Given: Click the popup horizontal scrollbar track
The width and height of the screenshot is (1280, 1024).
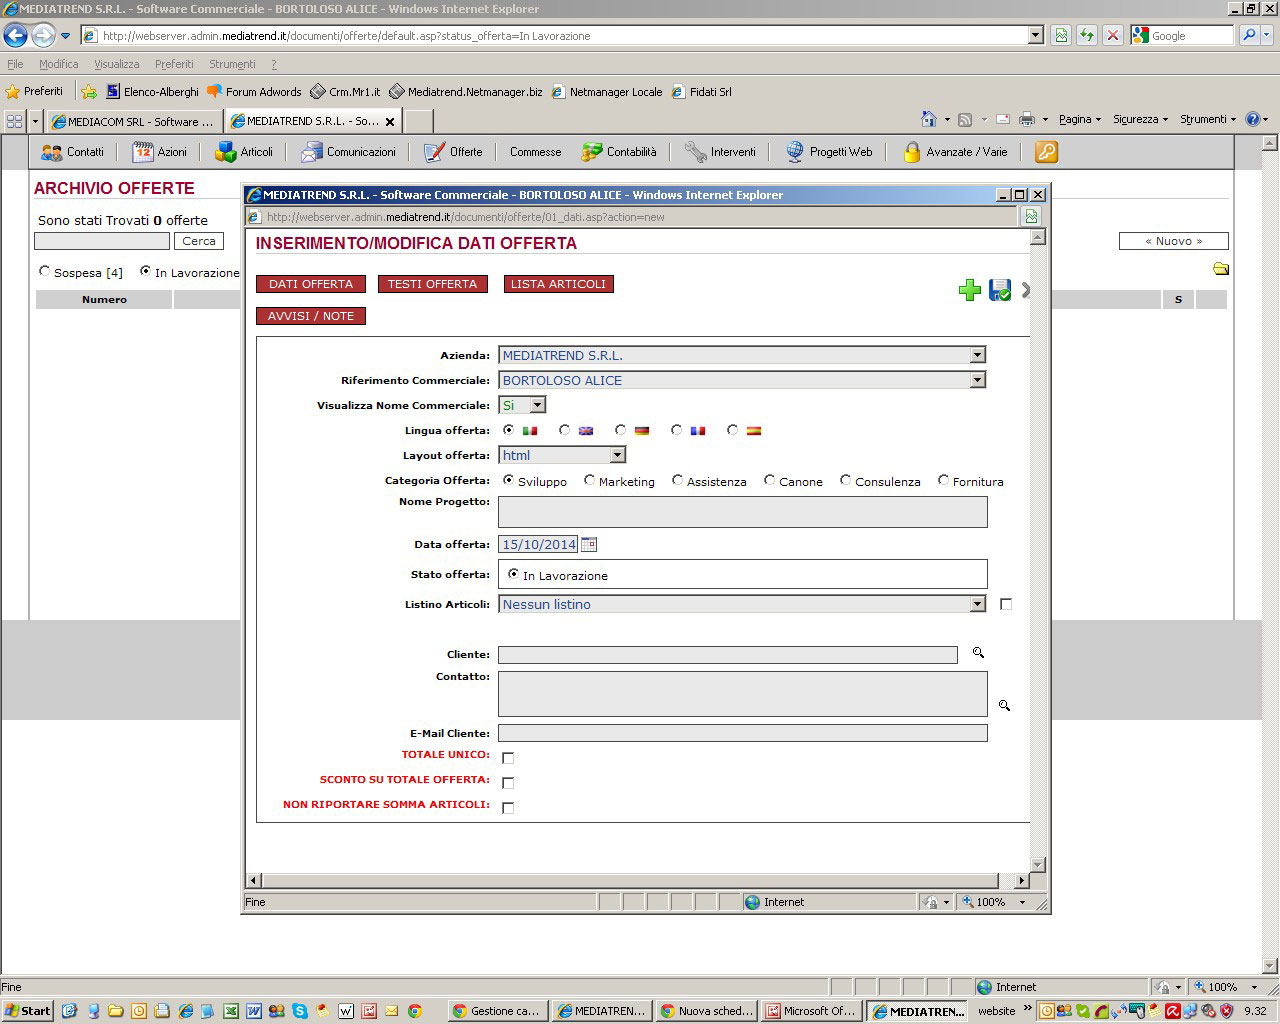Looking at the screenshot, I should (x=630, y=881).
